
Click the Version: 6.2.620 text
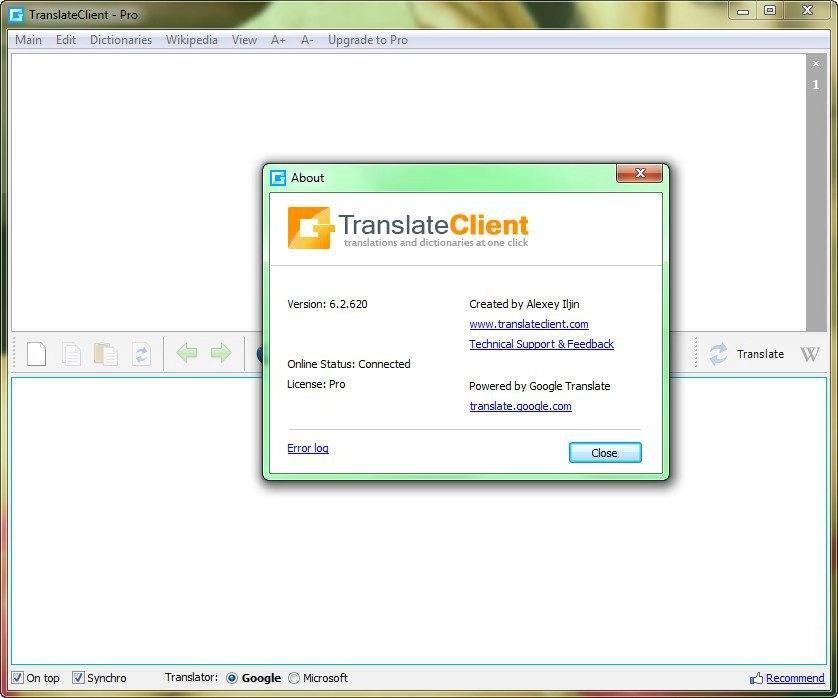tap(327, 304)
